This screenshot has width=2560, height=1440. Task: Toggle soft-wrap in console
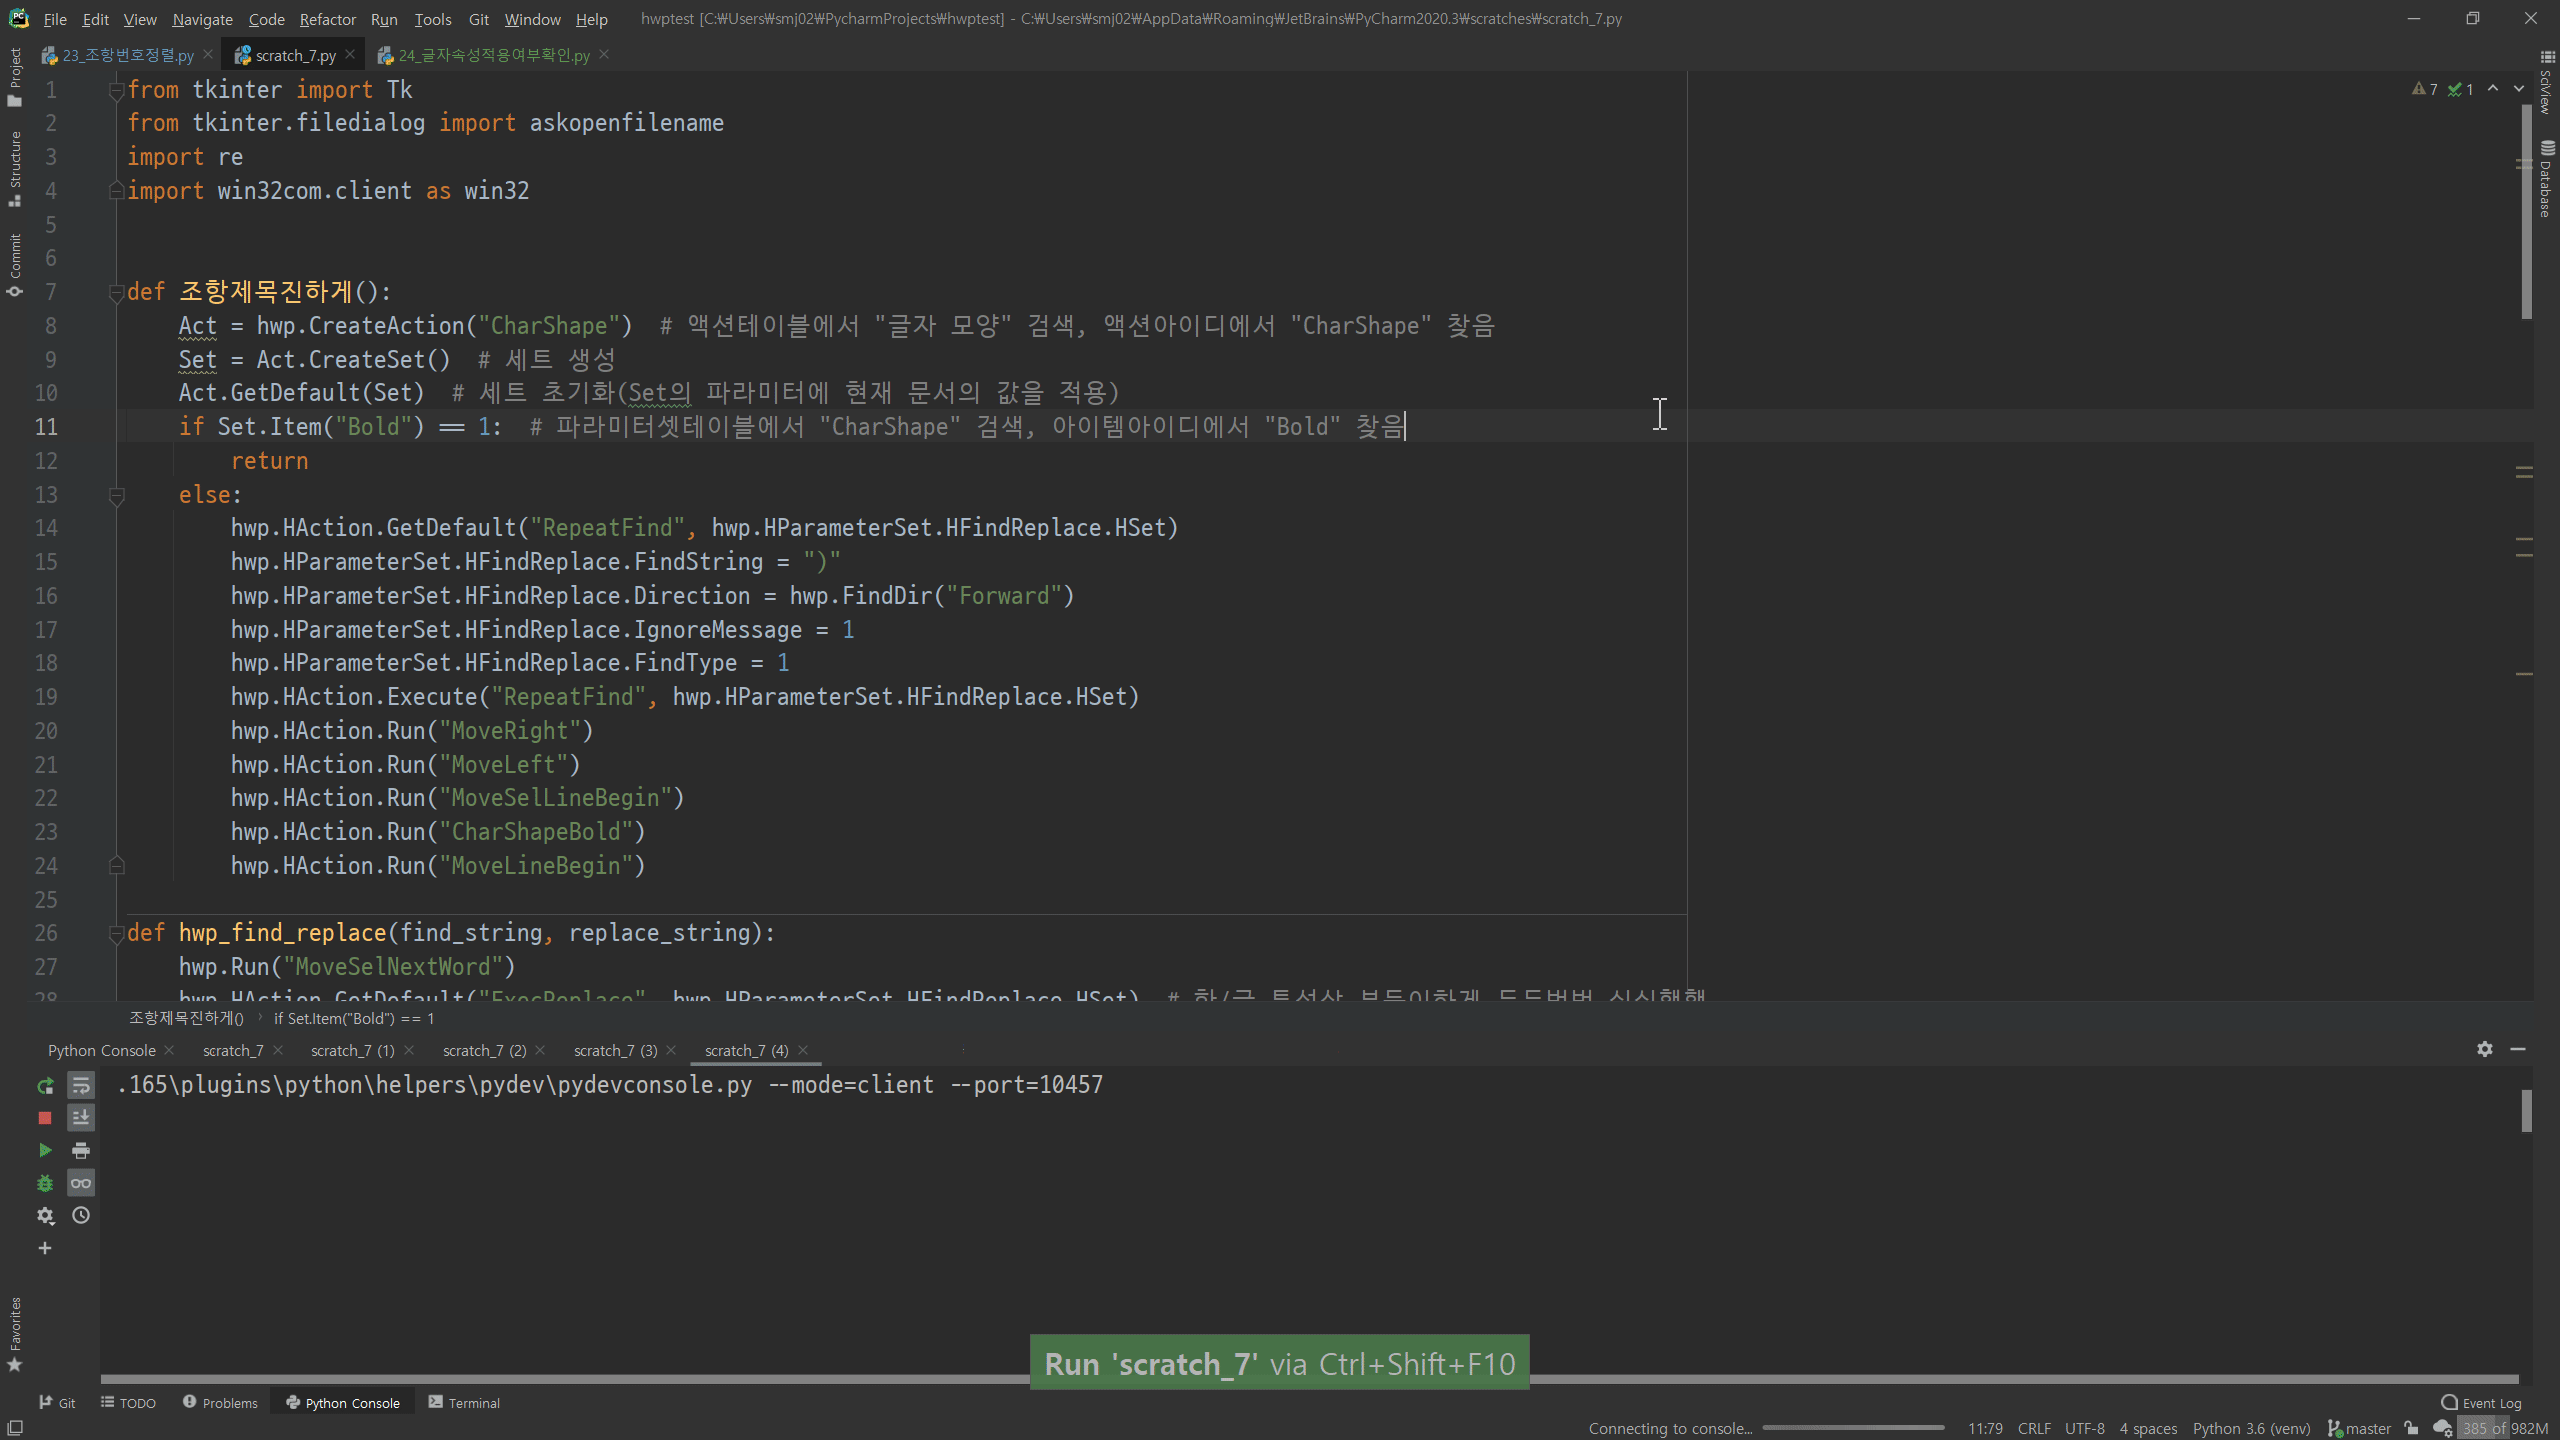point(81,1085)
